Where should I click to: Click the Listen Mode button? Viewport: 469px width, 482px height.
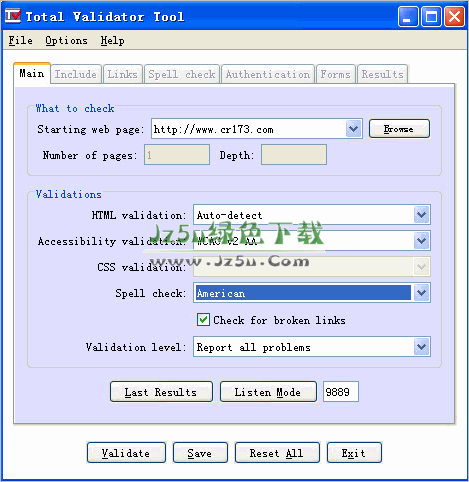click(x=268, y=392)
